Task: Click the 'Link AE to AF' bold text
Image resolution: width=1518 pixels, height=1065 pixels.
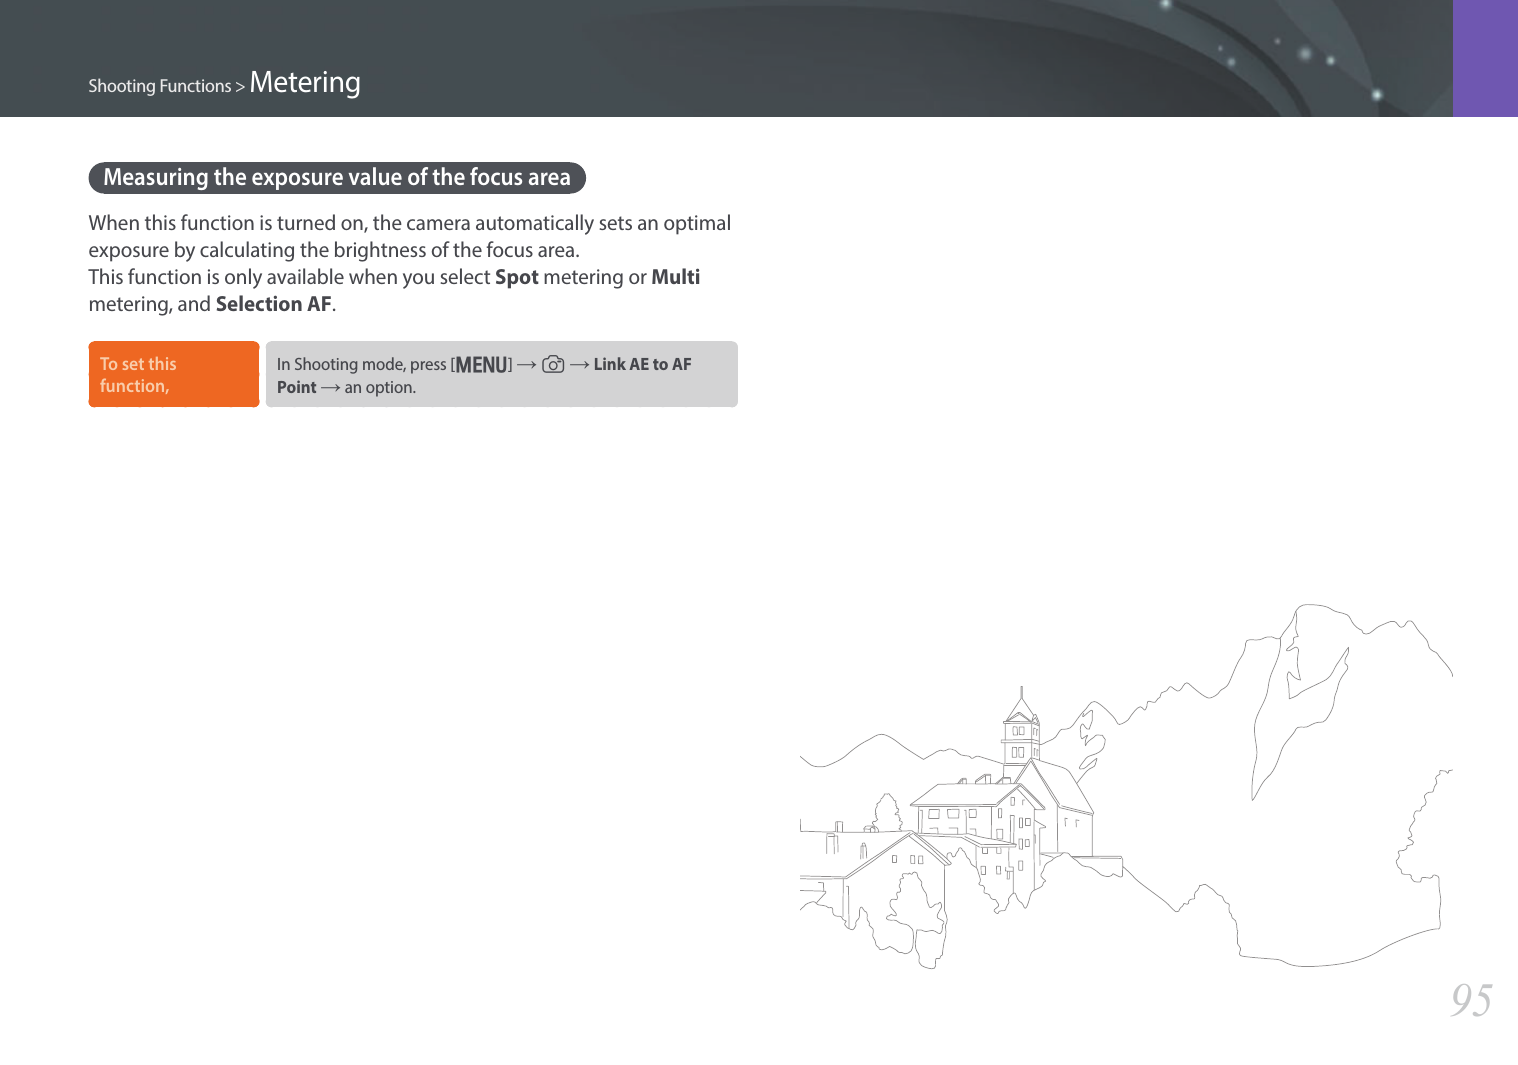Action: click(x=642, y=364)
